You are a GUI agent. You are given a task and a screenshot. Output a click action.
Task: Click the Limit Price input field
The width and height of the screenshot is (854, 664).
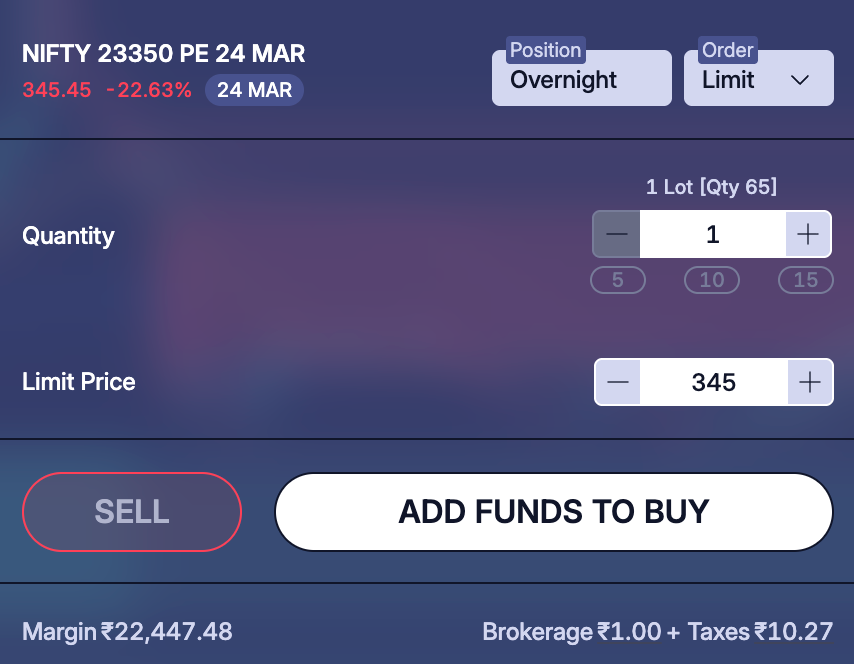(713, 382)
